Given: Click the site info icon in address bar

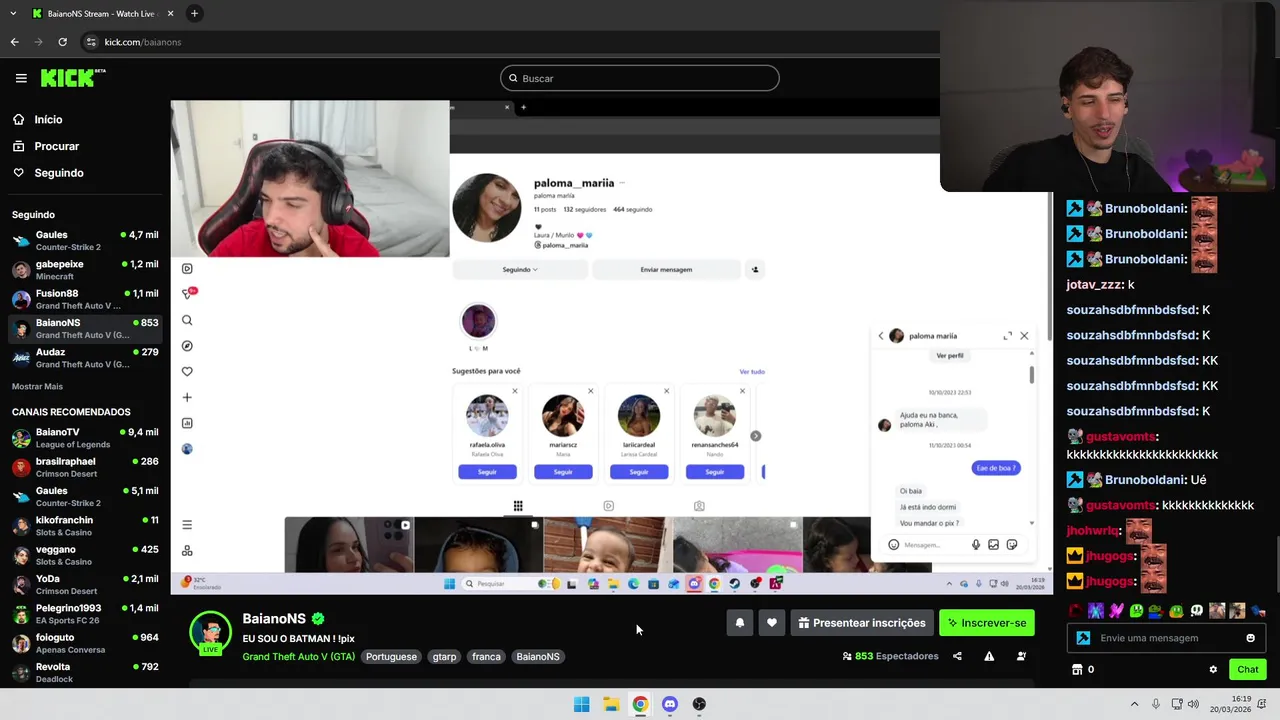Looking at the screenshot, I should click(91, 42).
